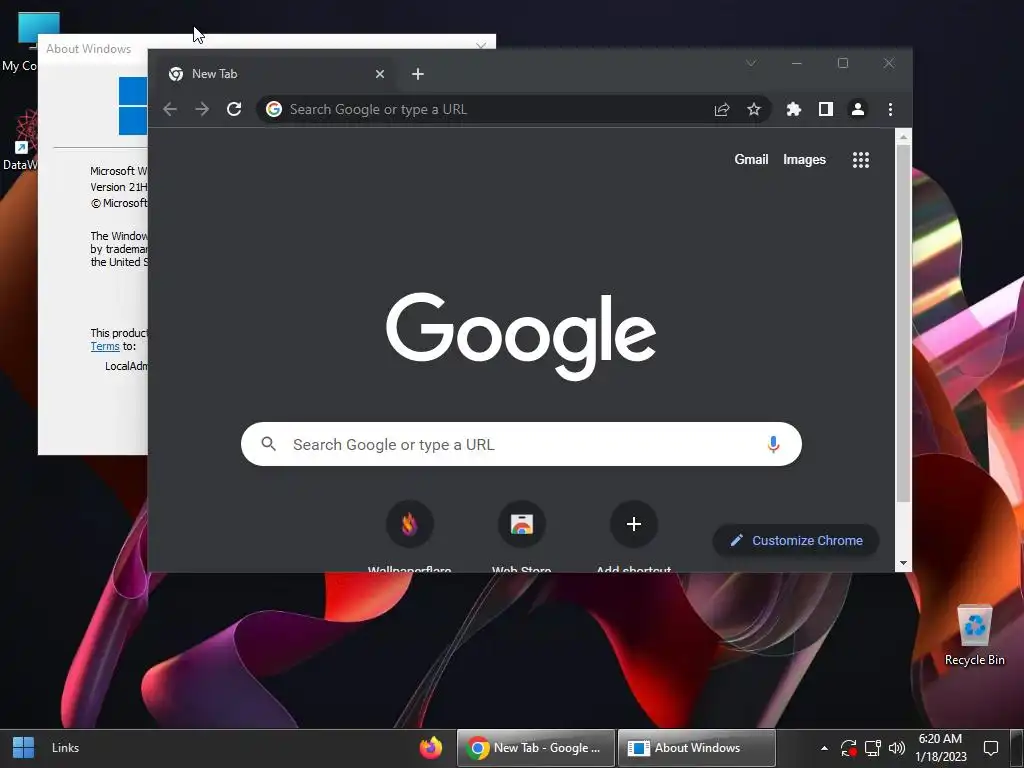Switch to About Windows taskbar button
Image resolution: width=1024 pixels, height=768 pixels.
[696, 748]
